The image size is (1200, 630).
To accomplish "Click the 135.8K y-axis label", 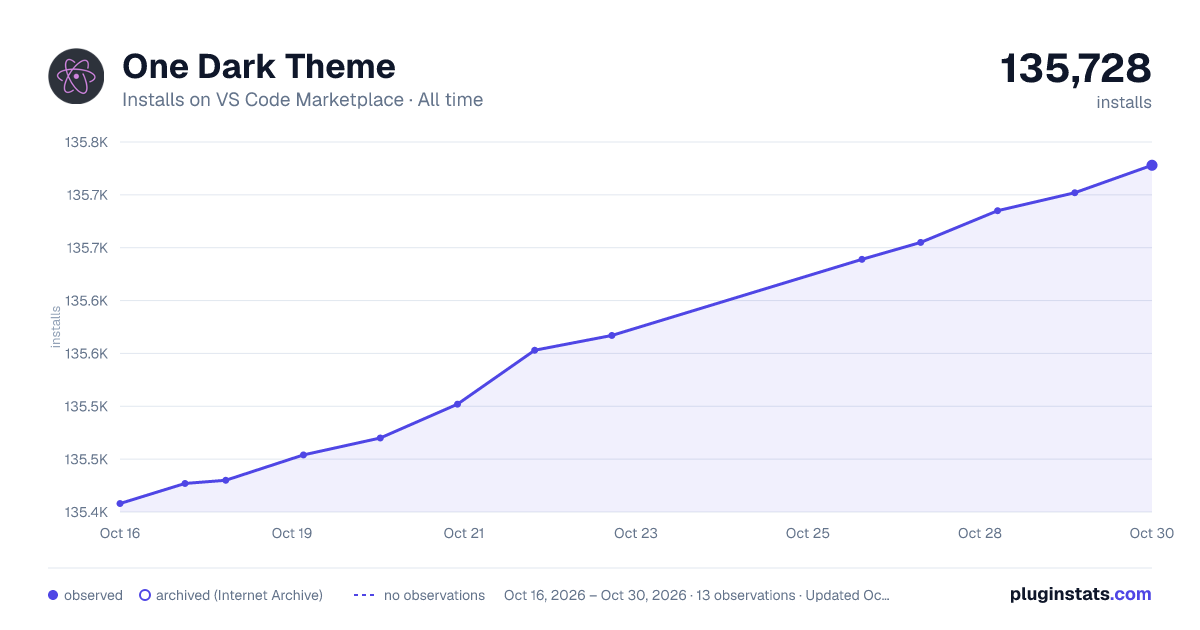I will pyautogui.click(x=87, y=142).
